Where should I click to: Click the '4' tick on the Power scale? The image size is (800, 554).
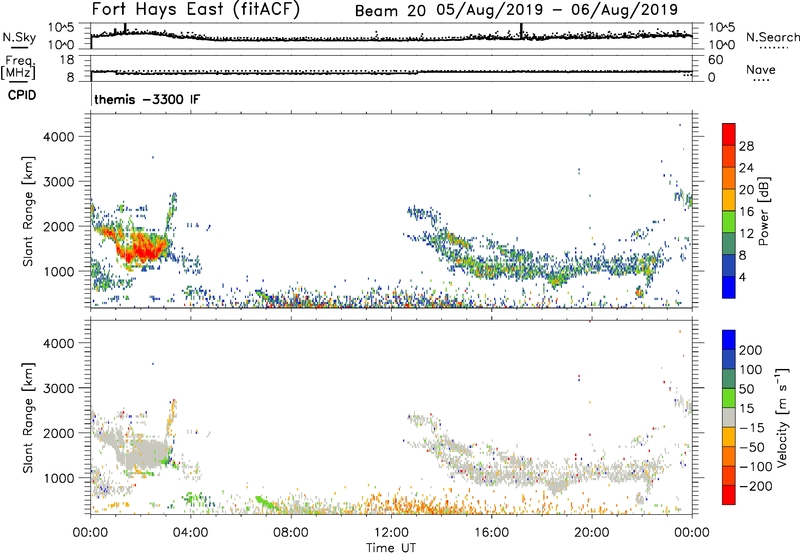(x=744, y=277)
